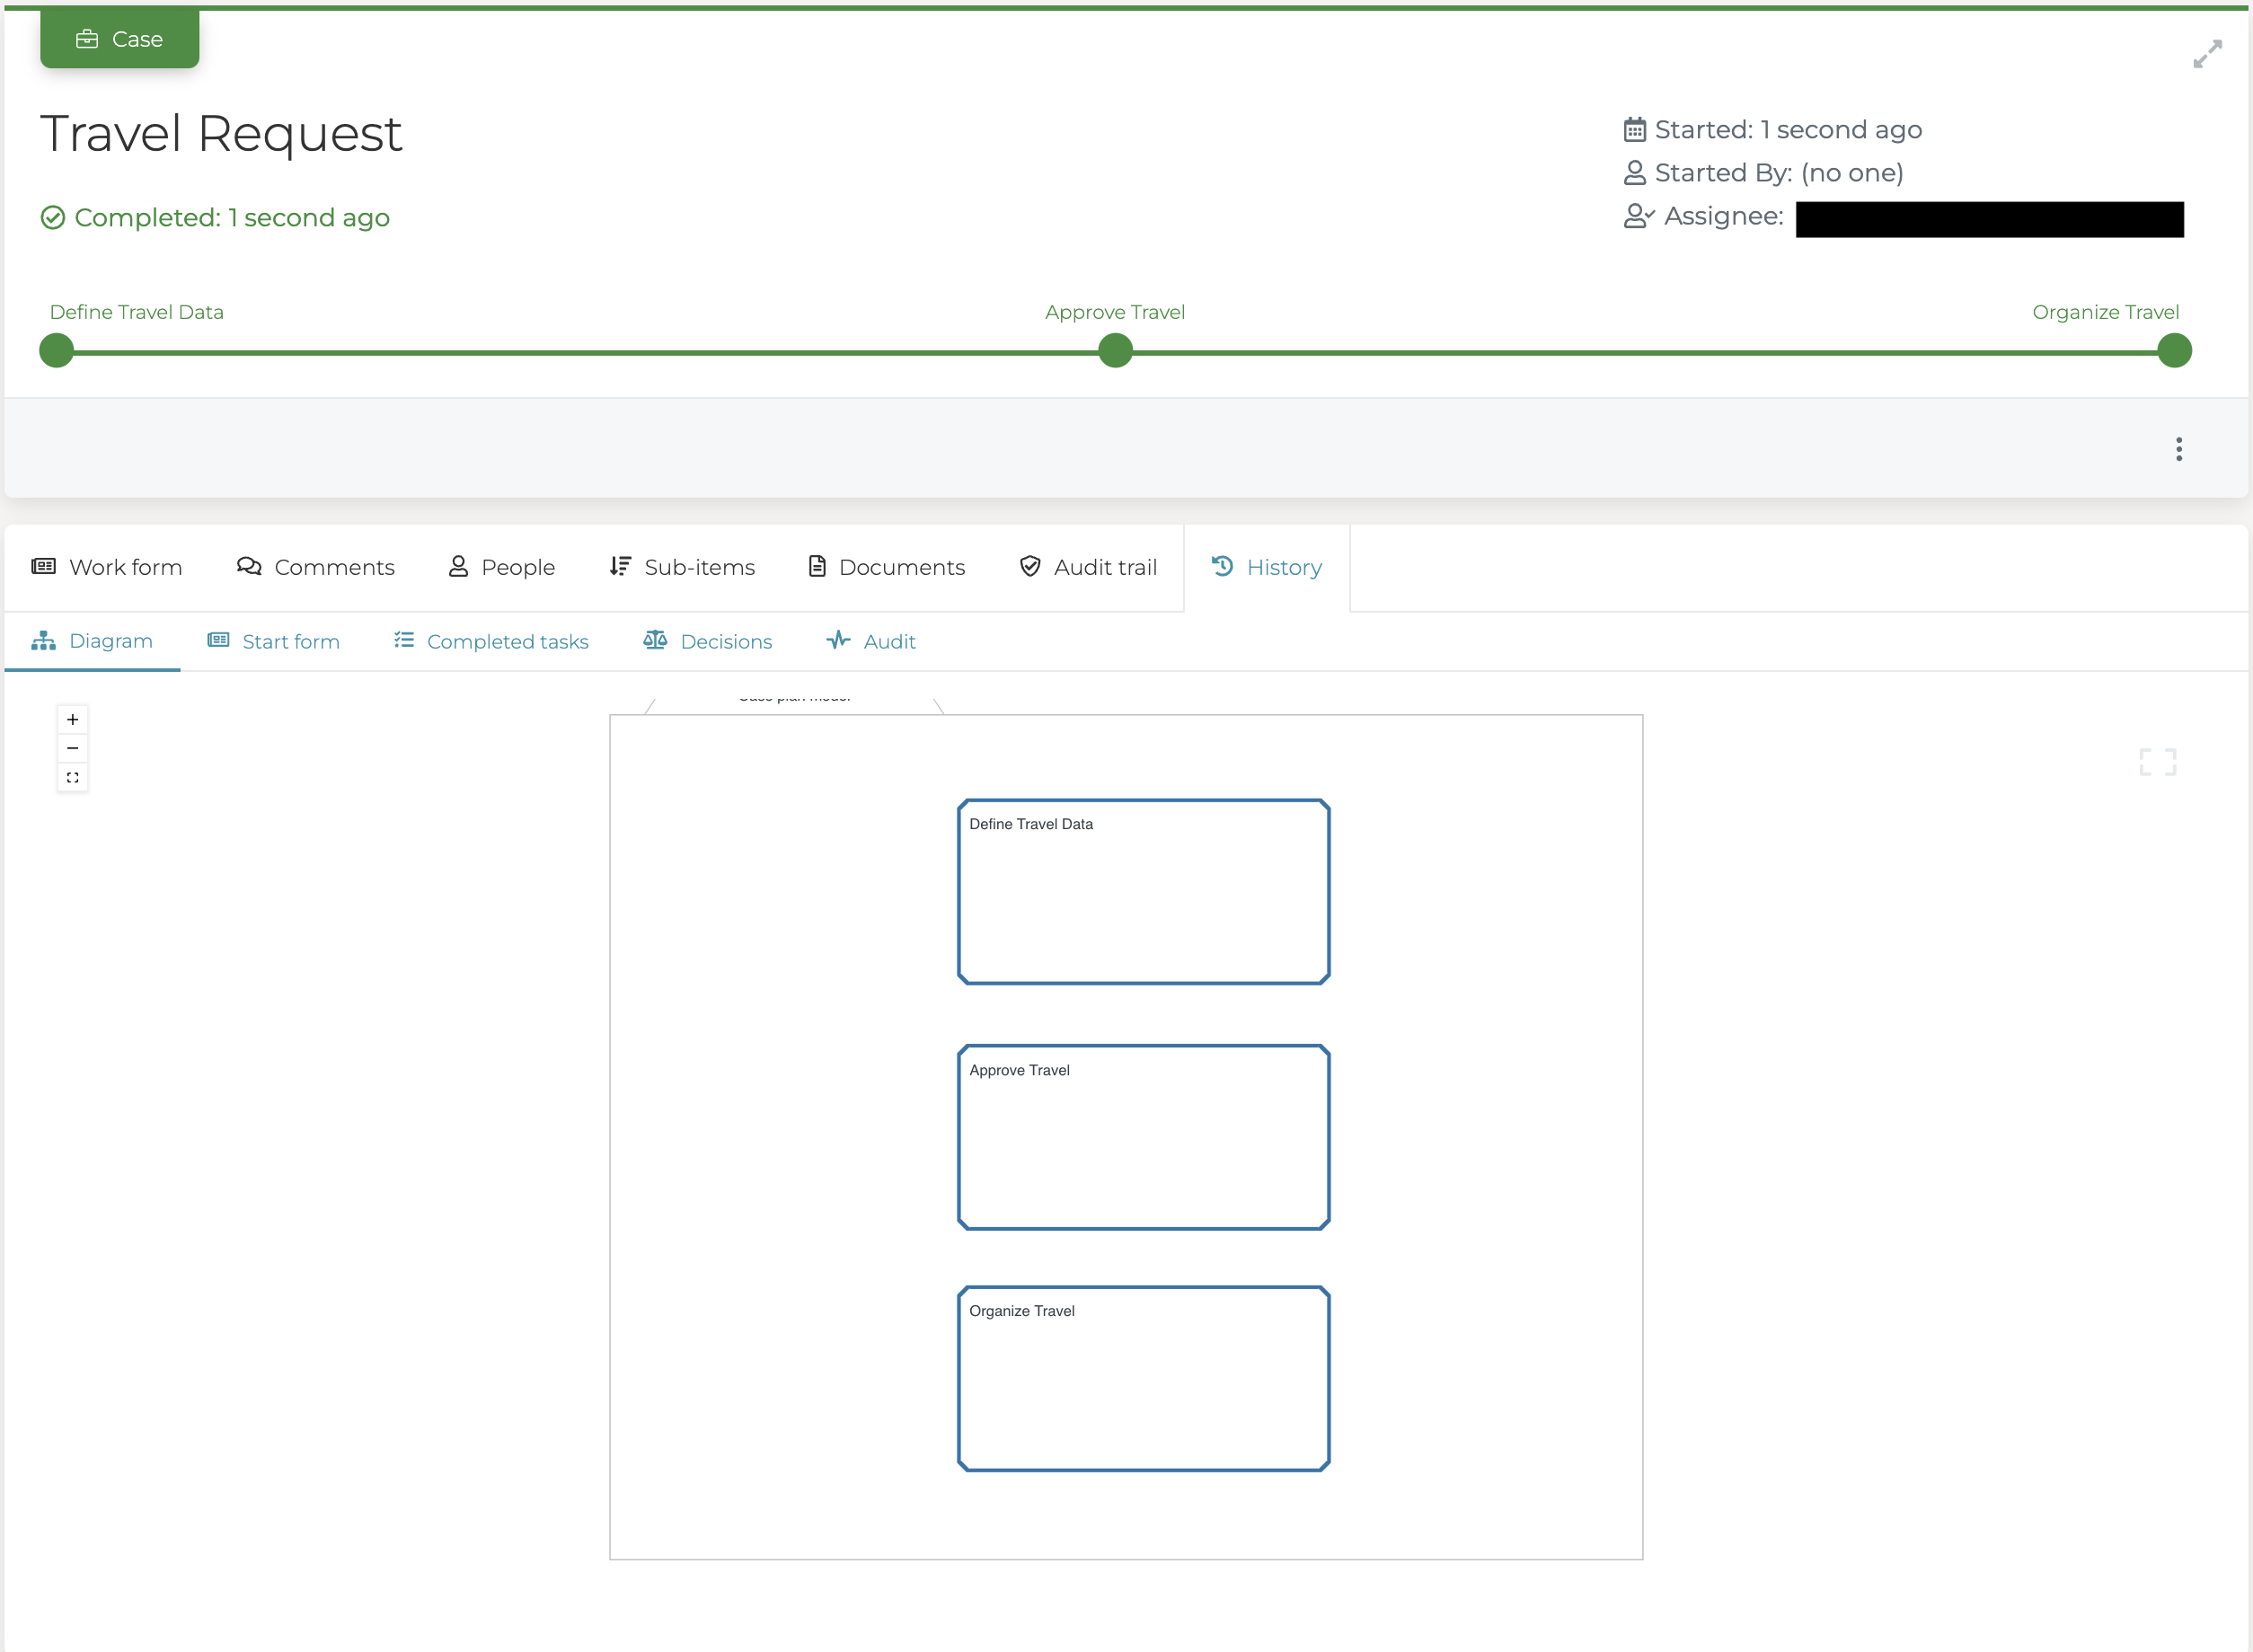This screenshot has height=1652, width=2253.
Task: Select the Define Travel Data task box
Action: coord(1144,891)
